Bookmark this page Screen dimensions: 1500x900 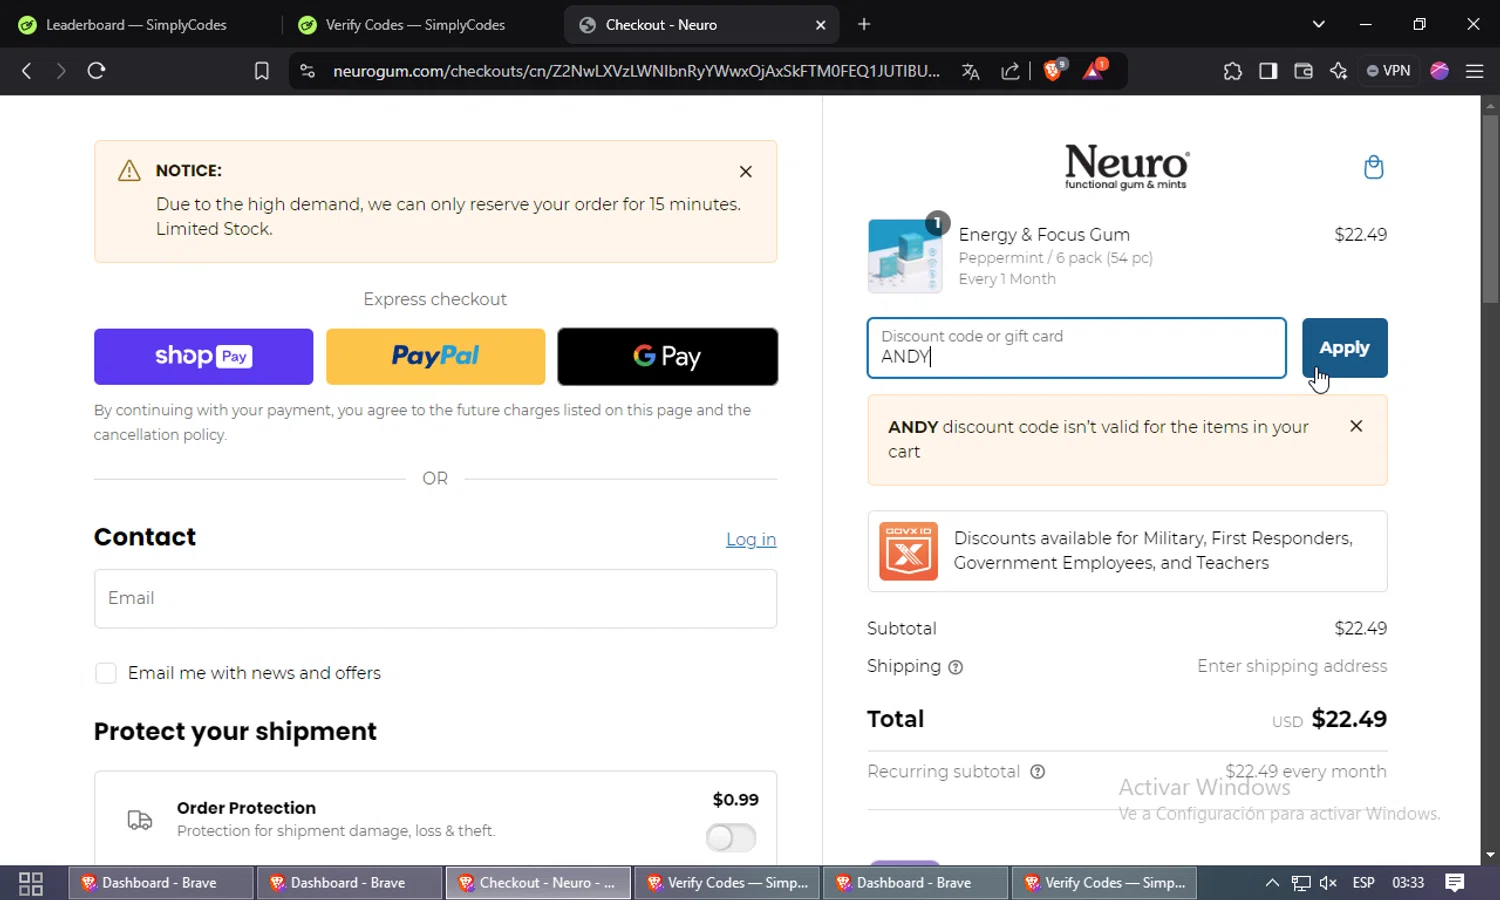[x=262, y=71]
